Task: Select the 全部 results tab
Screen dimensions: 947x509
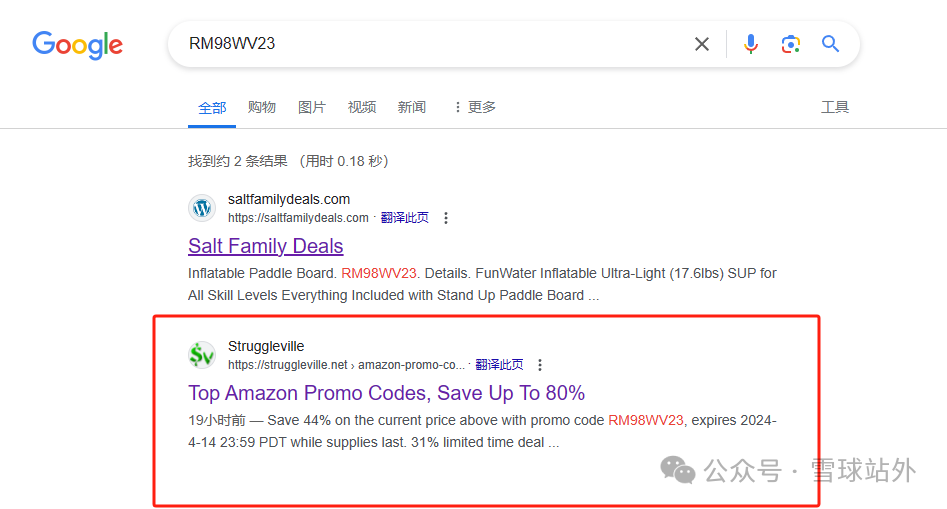Action: pyautogui.click(x=212, y=107)
